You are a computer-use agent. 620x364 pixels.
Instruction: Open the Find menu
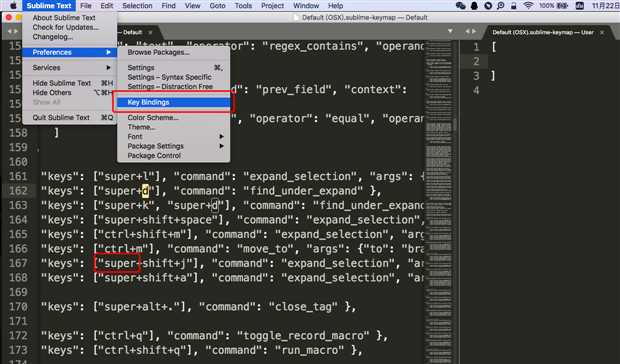(168, 6)
